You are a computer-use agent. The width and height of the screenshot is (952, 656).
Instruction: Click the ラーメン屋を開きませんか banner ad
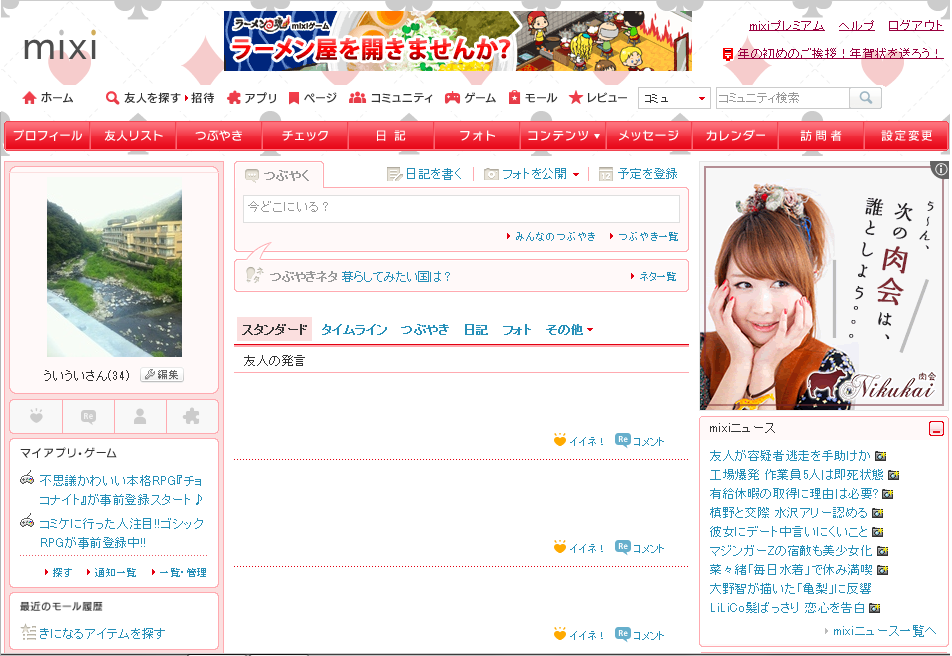pyautogui.click(x=458, y=41)
